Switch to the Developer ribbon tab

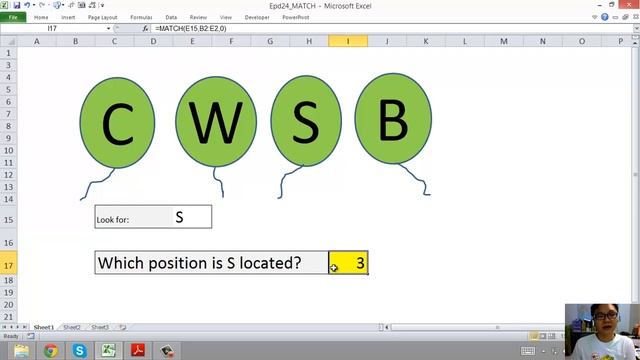(257, 18)
